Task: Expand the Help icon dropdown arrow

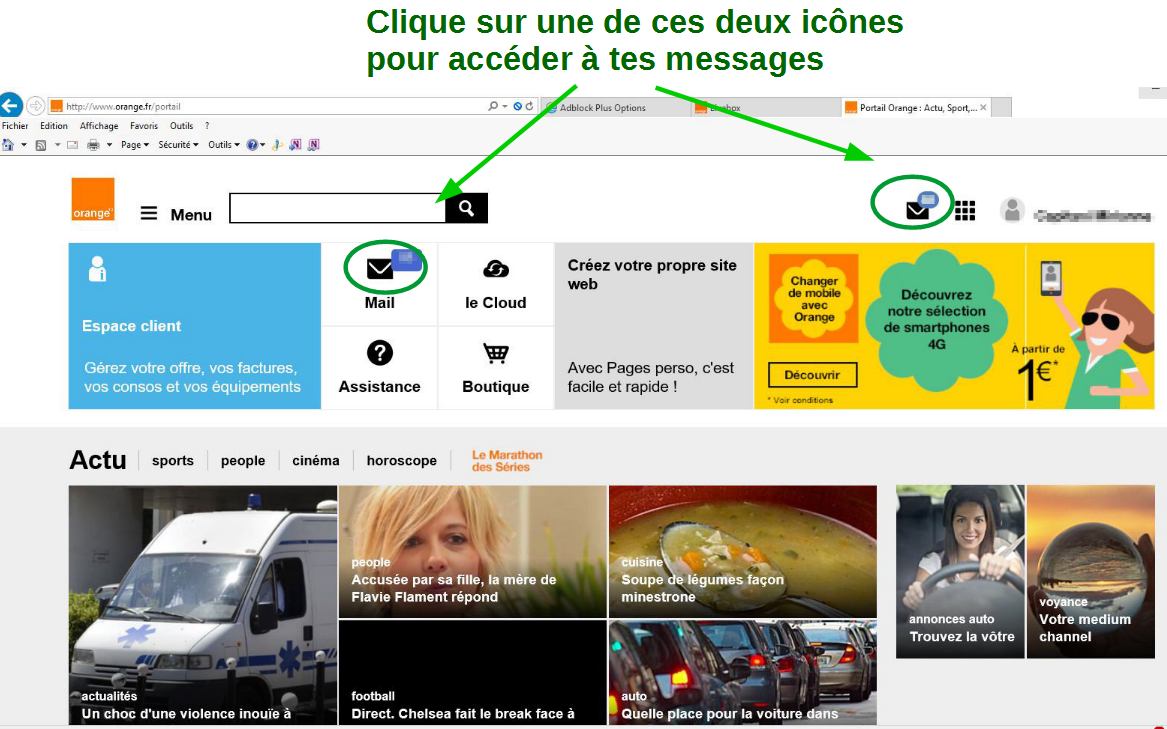Action: pyautogui.click(x=263, y=145)
